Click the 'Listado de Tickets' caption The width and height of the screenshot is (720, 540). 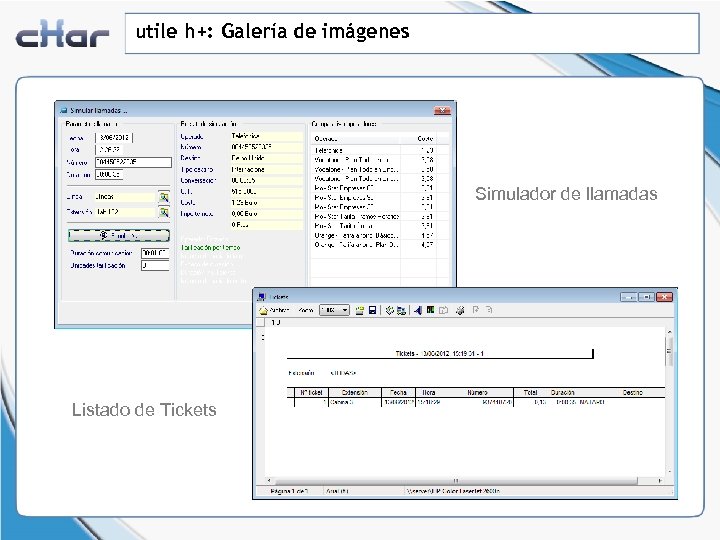click(144, 410)
